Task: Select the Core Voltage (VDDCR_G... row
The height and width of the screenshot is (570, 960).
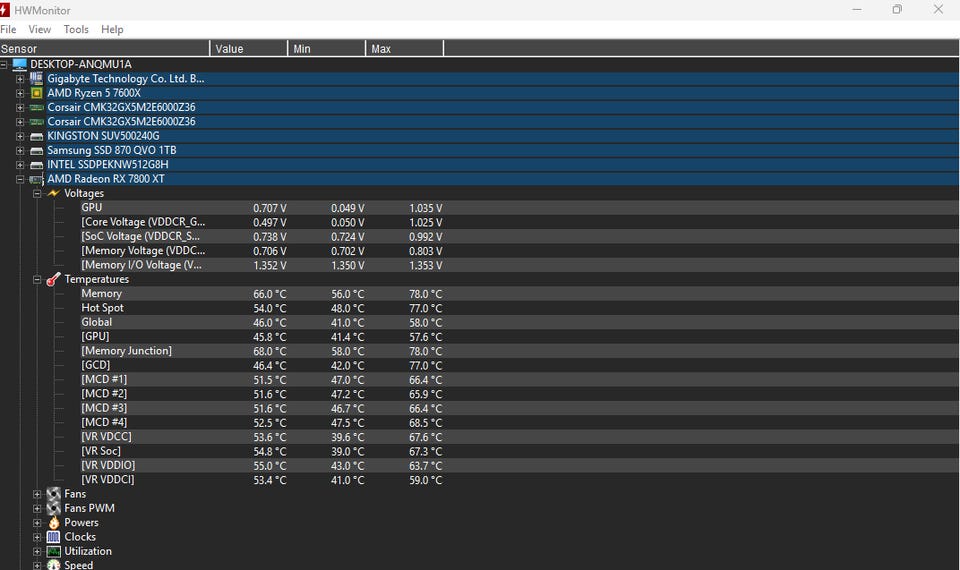Action: point(143,222)
